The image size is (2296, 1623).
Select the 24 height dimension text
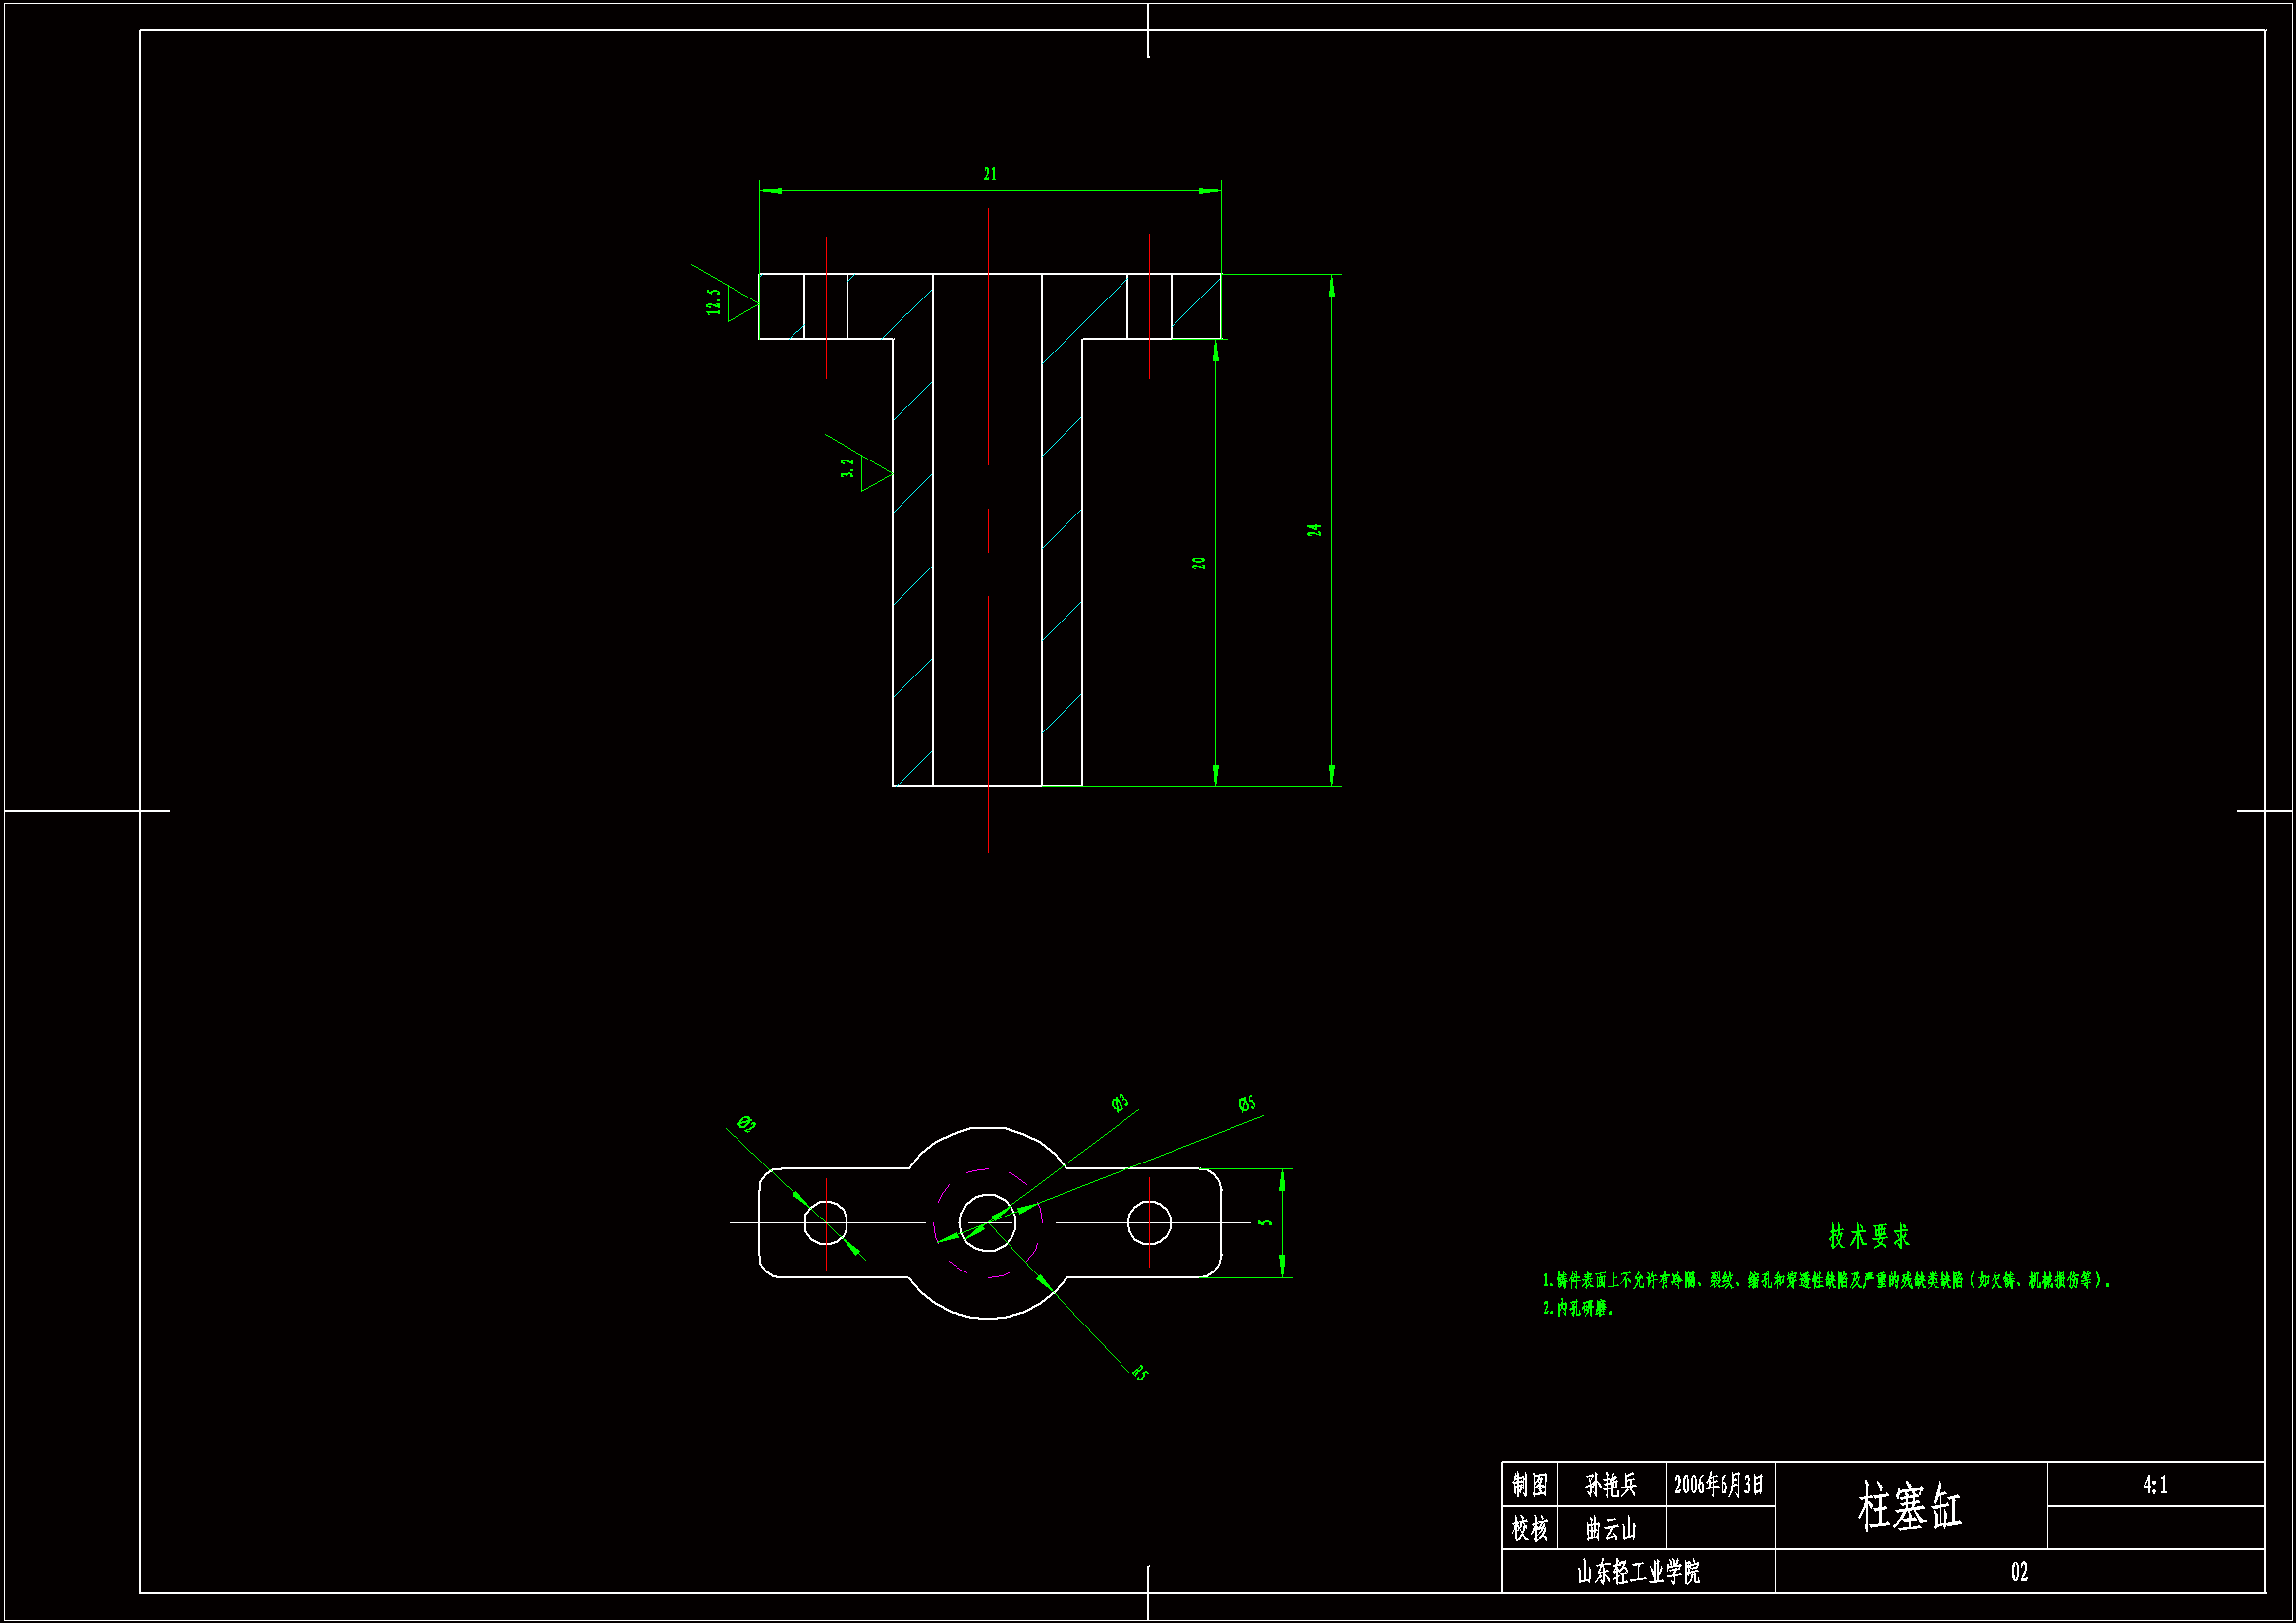pos(1314,530)
